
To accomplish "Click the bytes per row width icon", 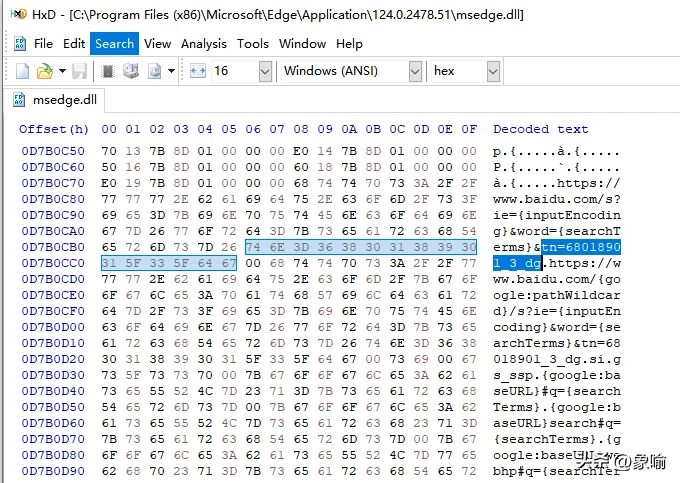I will tap(198, 71).
